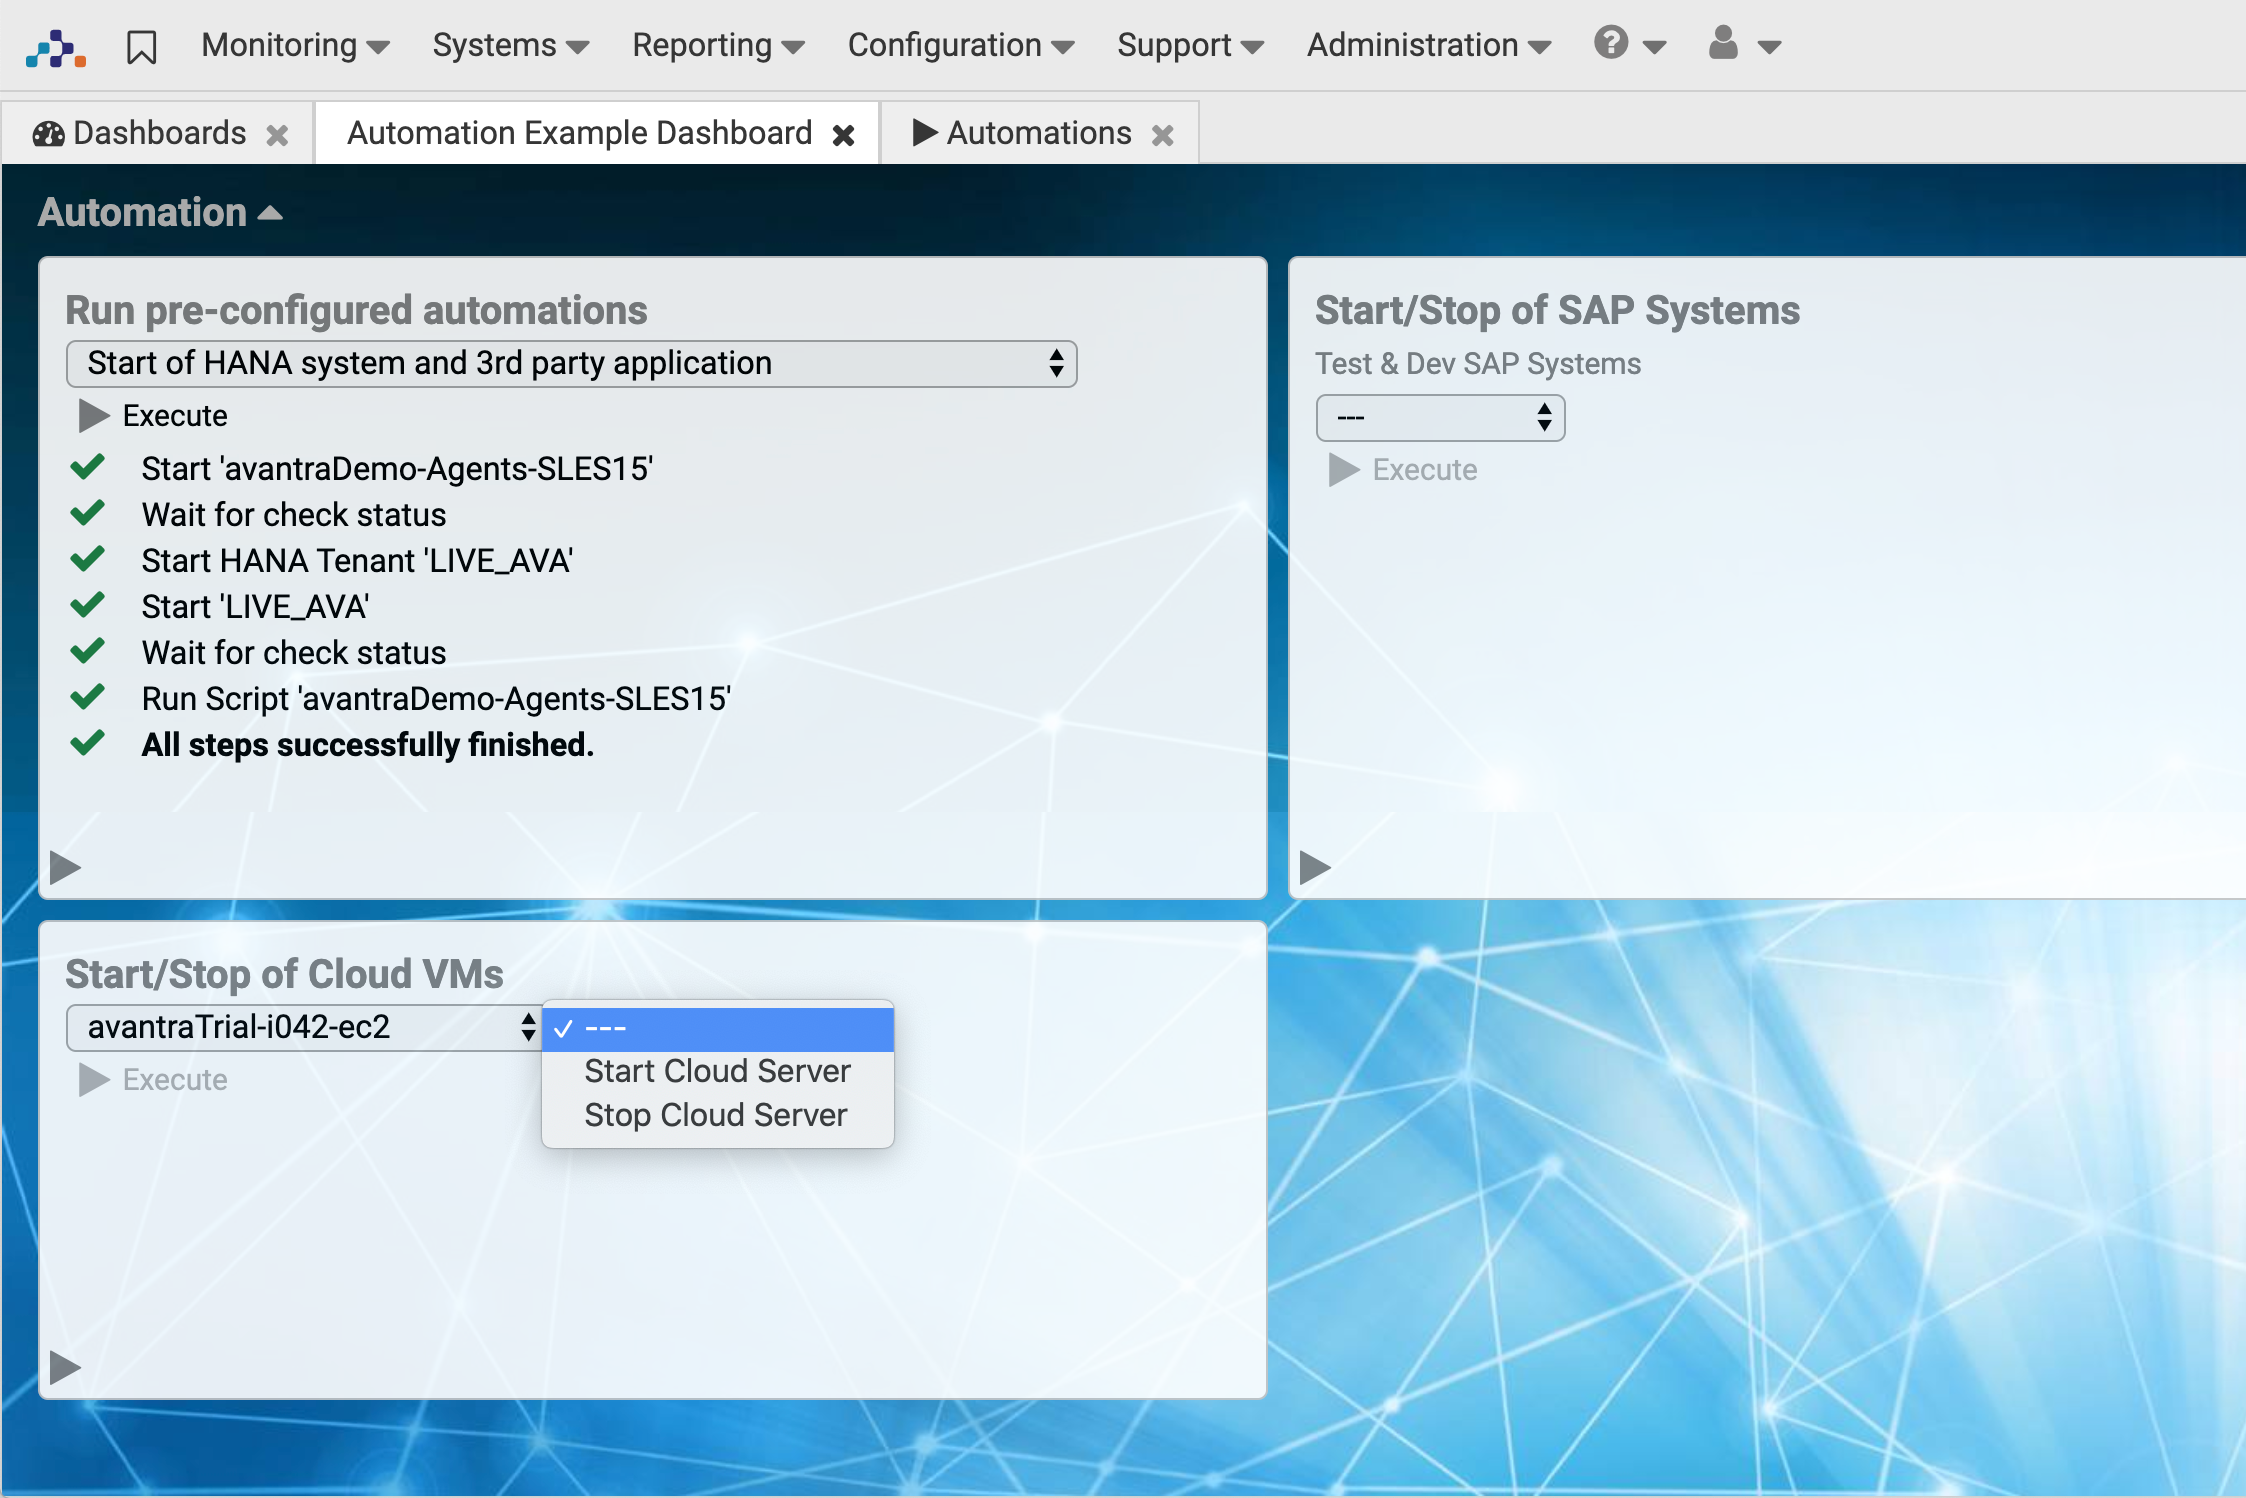Click the bookmark icon in the top navigation bar
The width and height of the screenshot is (2246, 1498).
(x=139, y=45)
